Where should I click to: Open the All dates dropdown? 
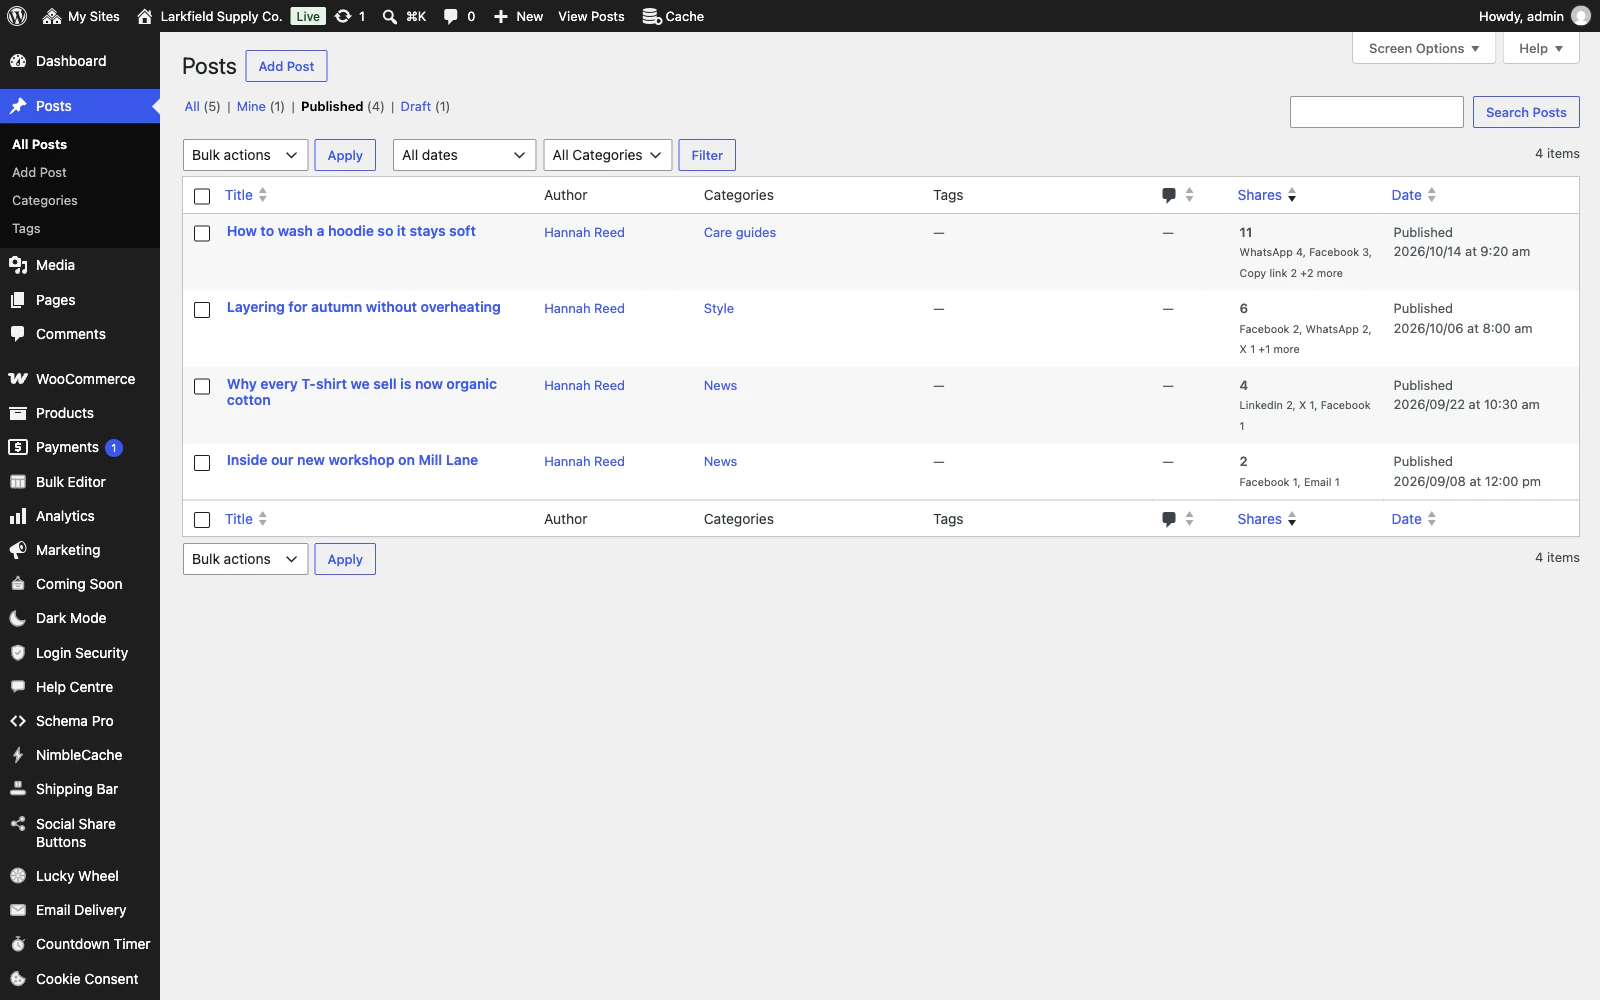pos(464,155)
